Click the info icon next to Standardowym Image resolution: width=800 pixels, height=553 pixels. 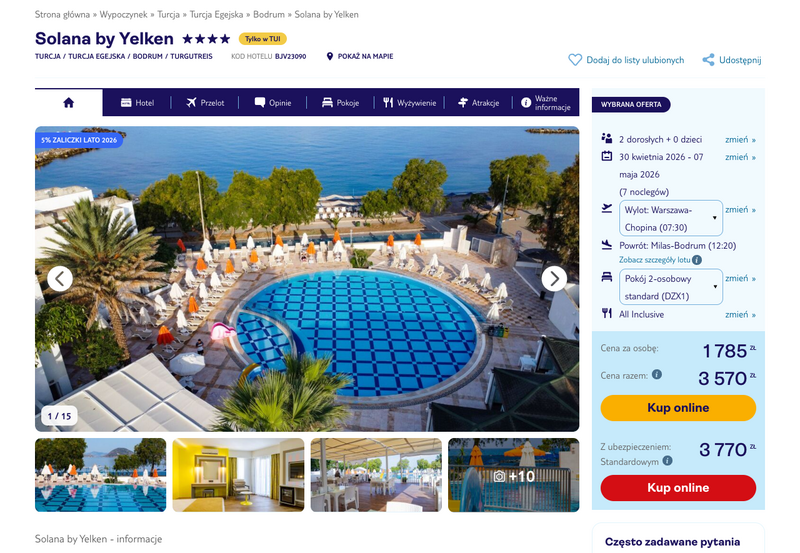click(x=667, y=461)
